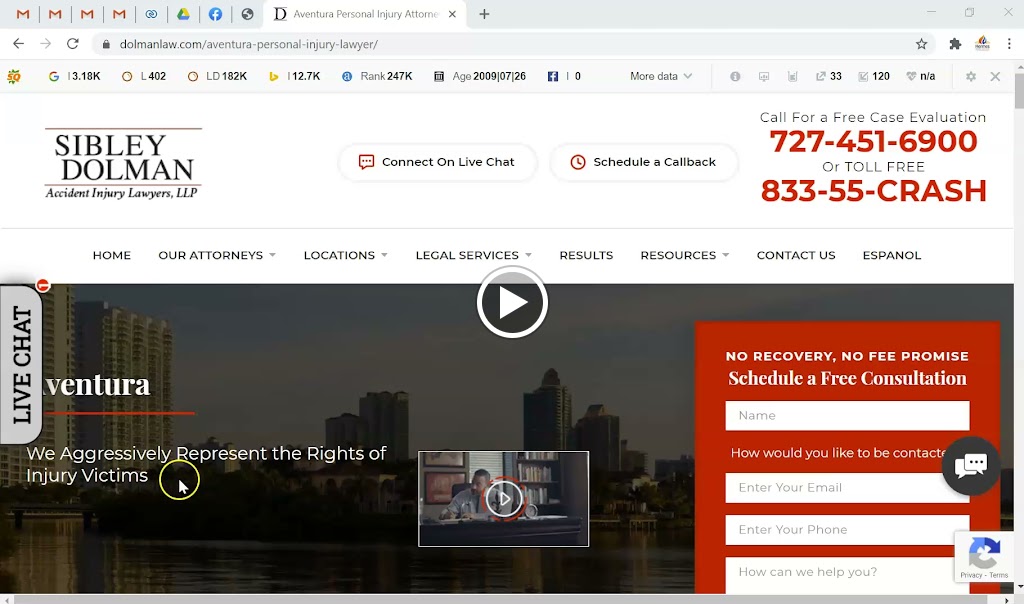Switch to the Google Drive tab
The height and width of the screenshot is (604, 1024).
coord(183,14)
